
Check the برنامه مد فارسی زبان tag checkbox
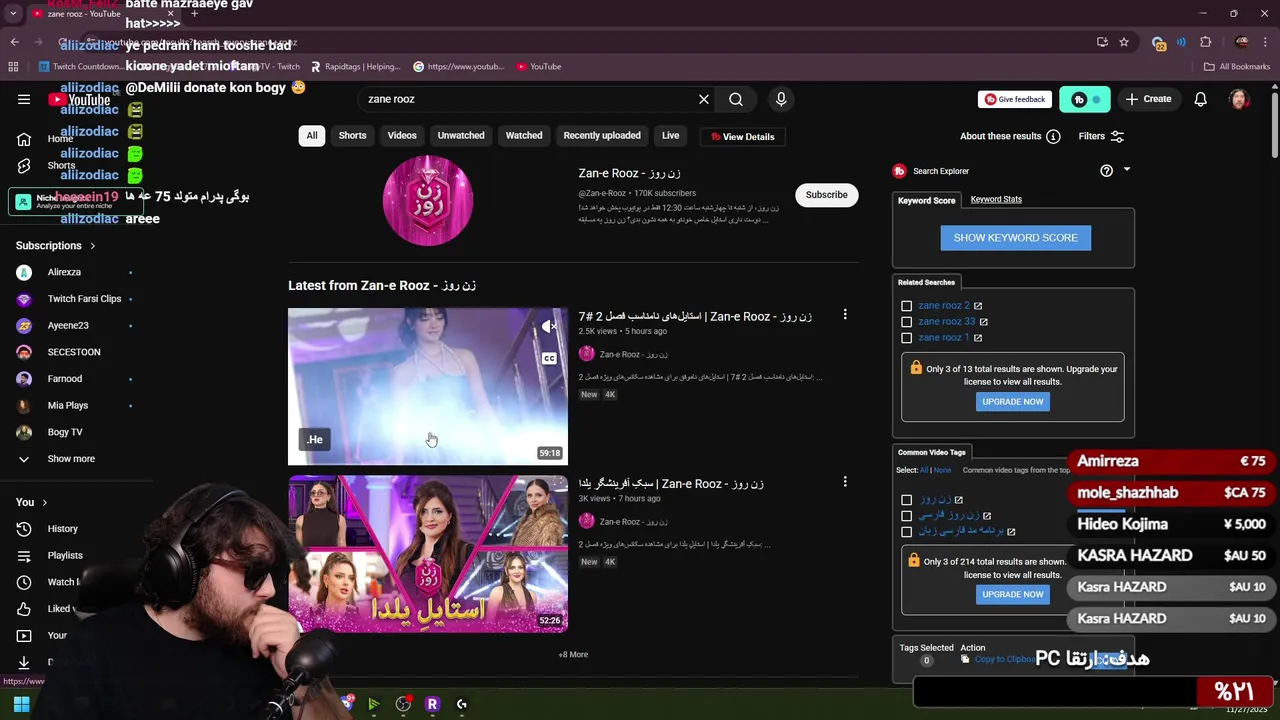(907, 532)
